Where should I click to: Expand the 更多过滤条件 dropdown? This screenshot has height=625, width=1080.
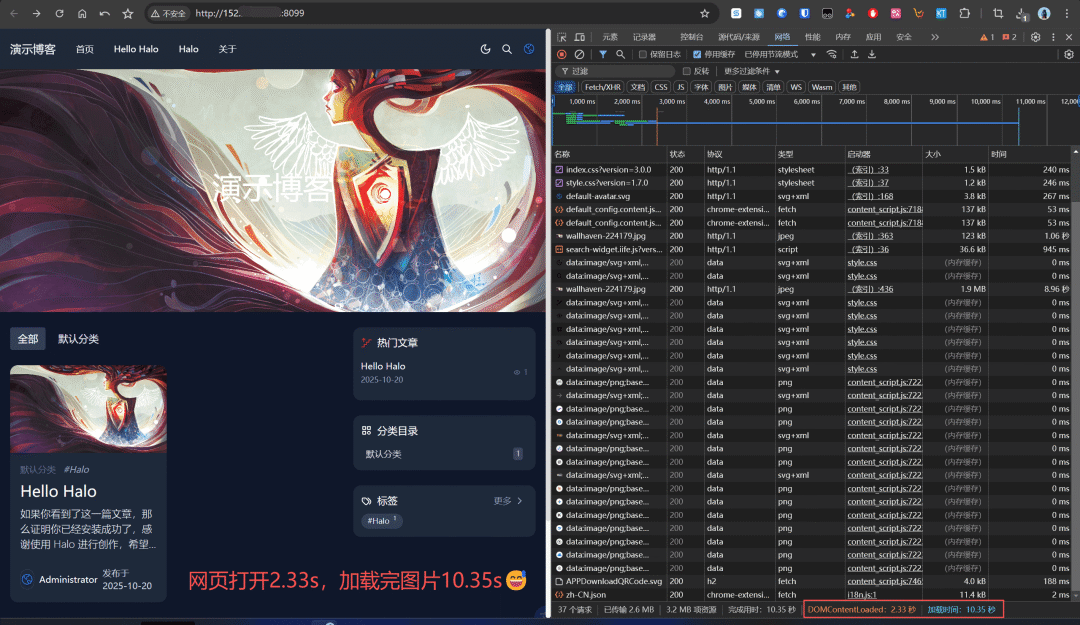pyautogui.click(x=752, y=71)
